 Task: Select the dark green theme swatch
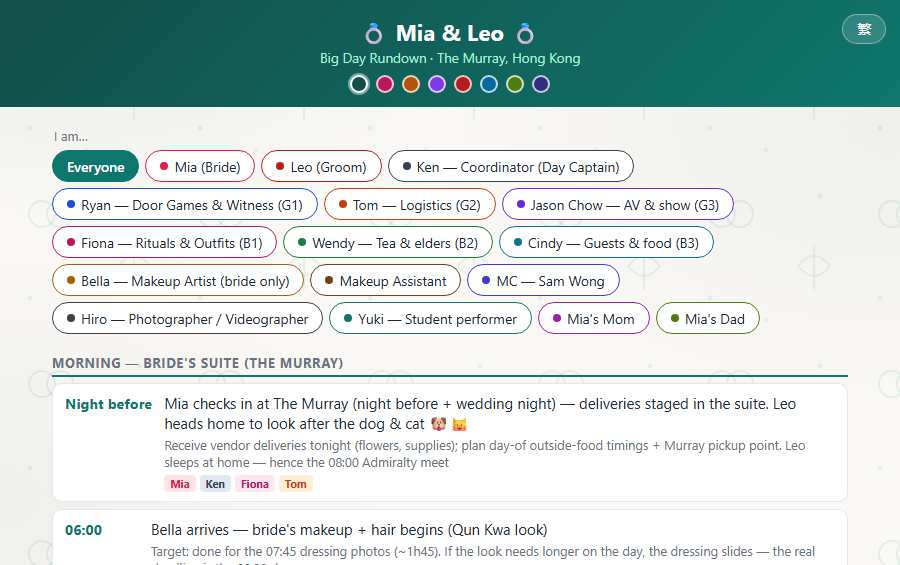[x=359, y=84]
